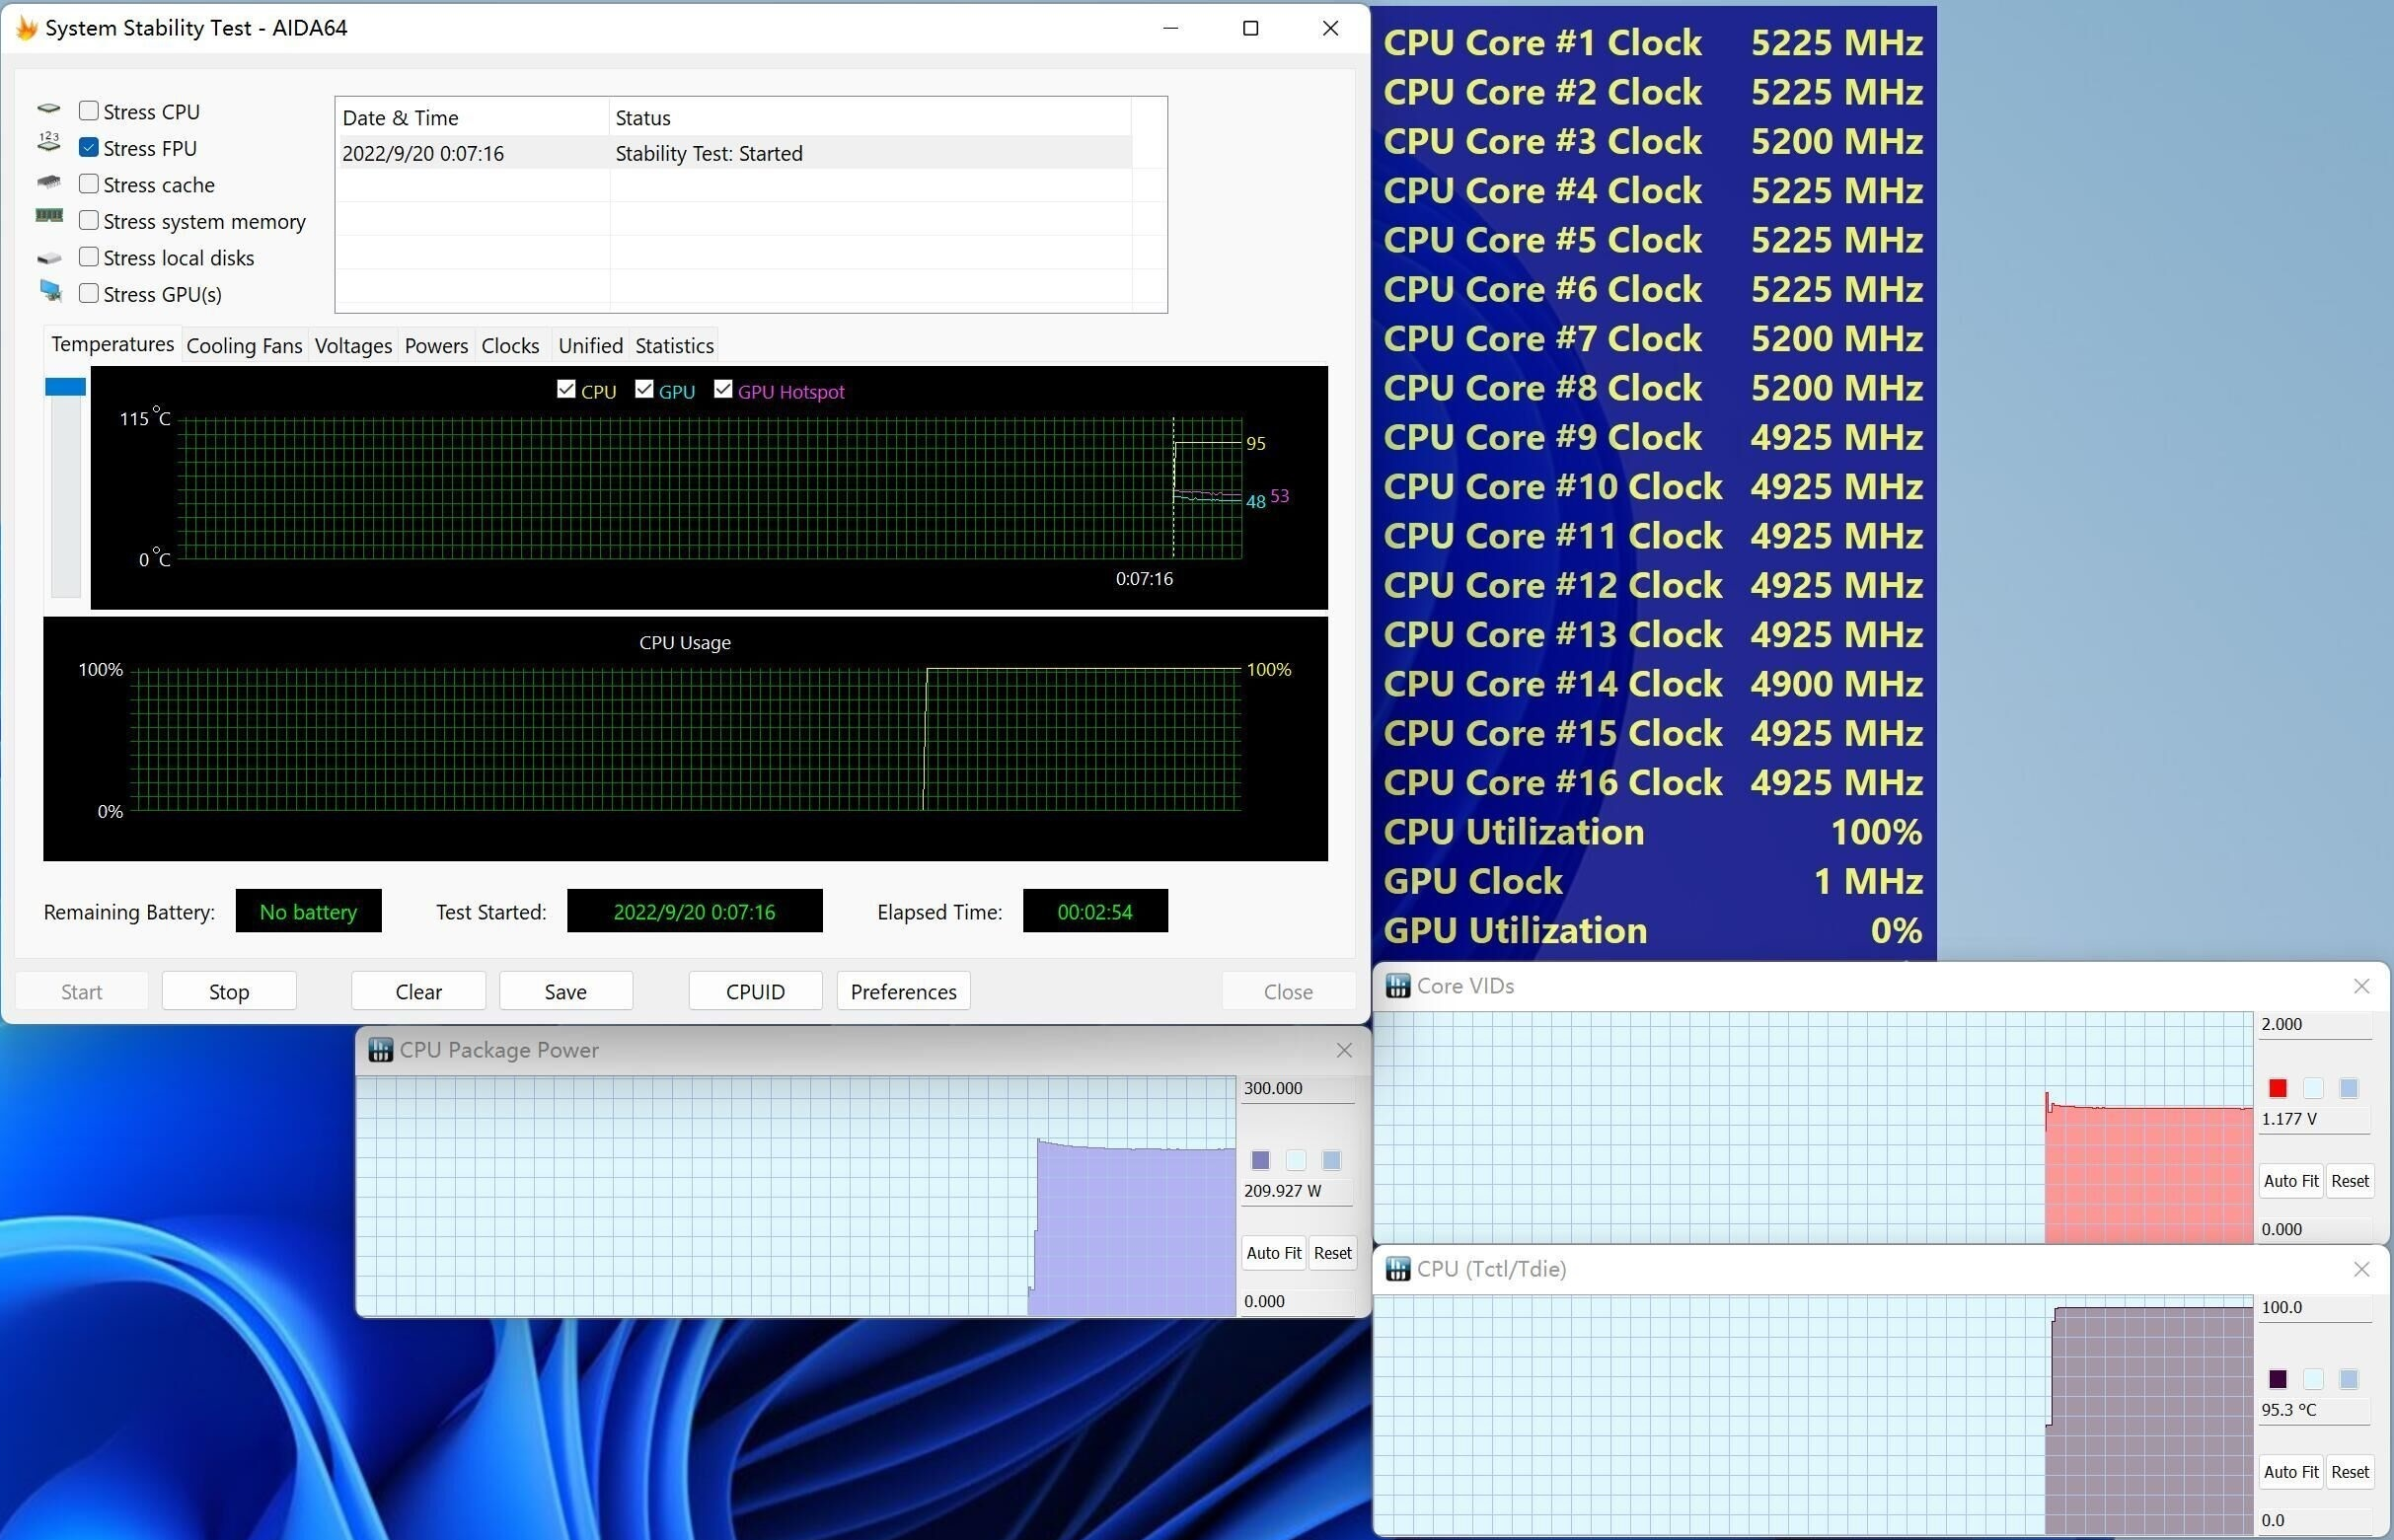Image resolution: width=2394 pixels, height=1540 pixels.
Task: Toggle CPU temperature graph checkbox
Action: coord(566,389)
